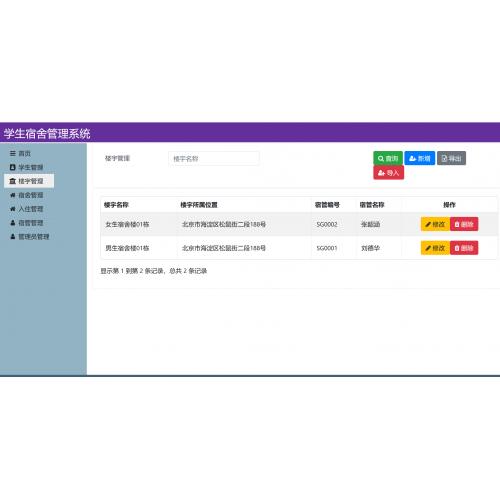The image size is (500, 500).
Task: Click the red 导入 import button
Action: [x=388, y=173]
